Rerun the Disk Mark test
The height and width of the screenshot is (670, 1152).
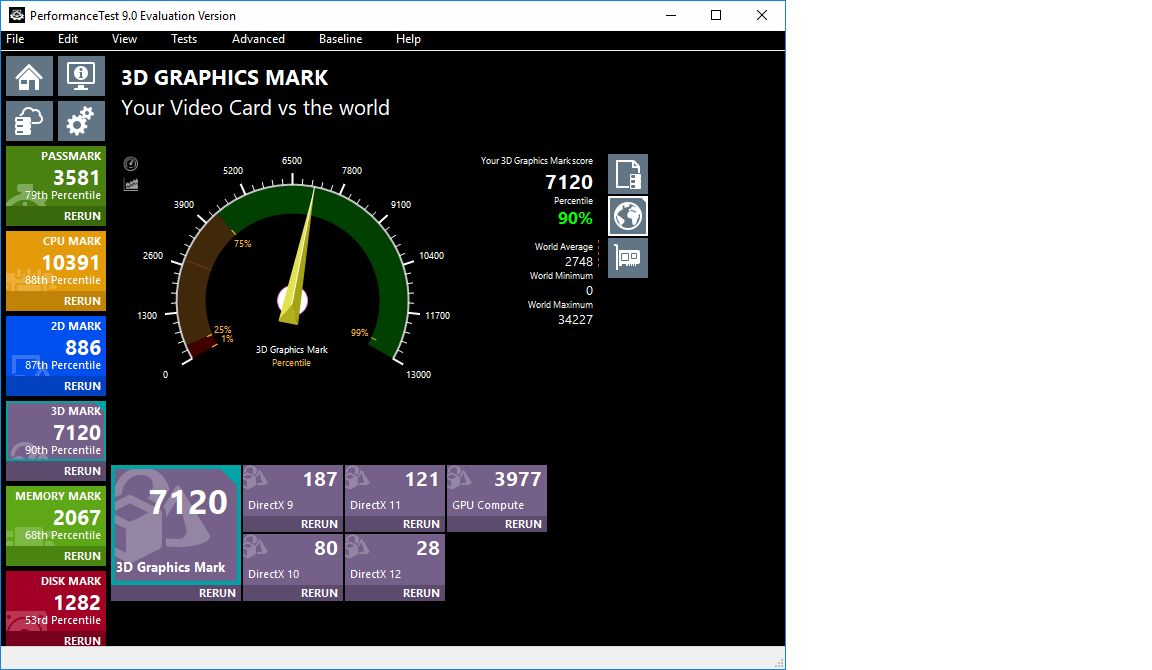tap(82, 641)
